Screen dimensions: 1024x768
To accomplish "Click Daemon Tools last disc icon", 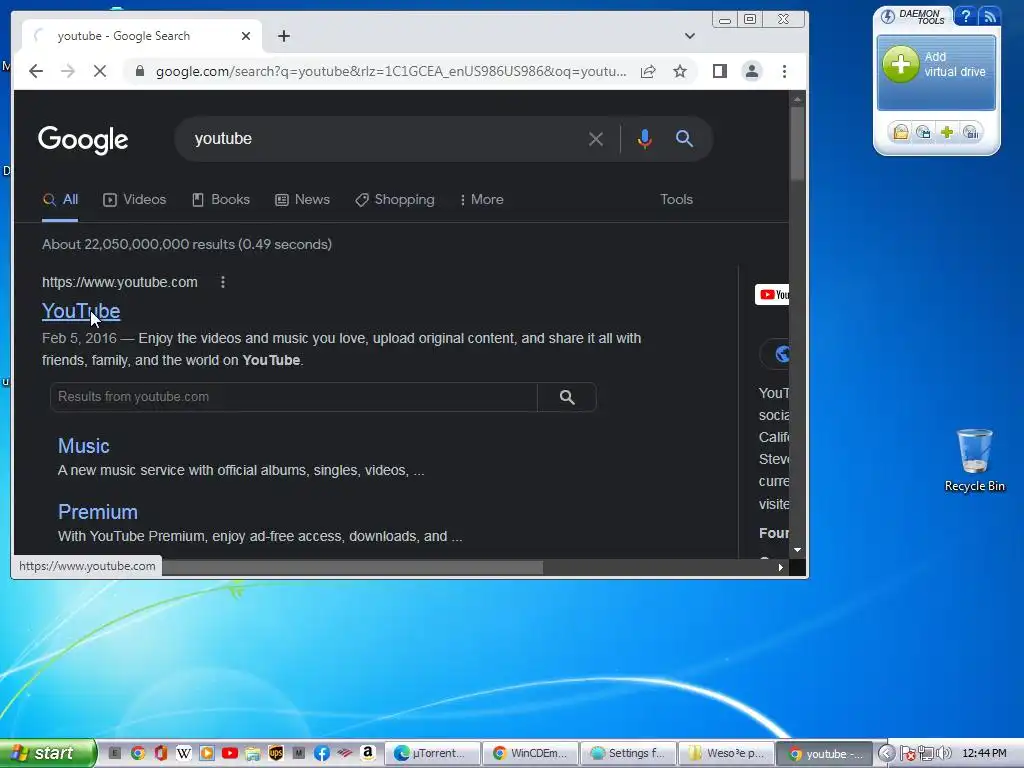I will [x=971, y=133].
